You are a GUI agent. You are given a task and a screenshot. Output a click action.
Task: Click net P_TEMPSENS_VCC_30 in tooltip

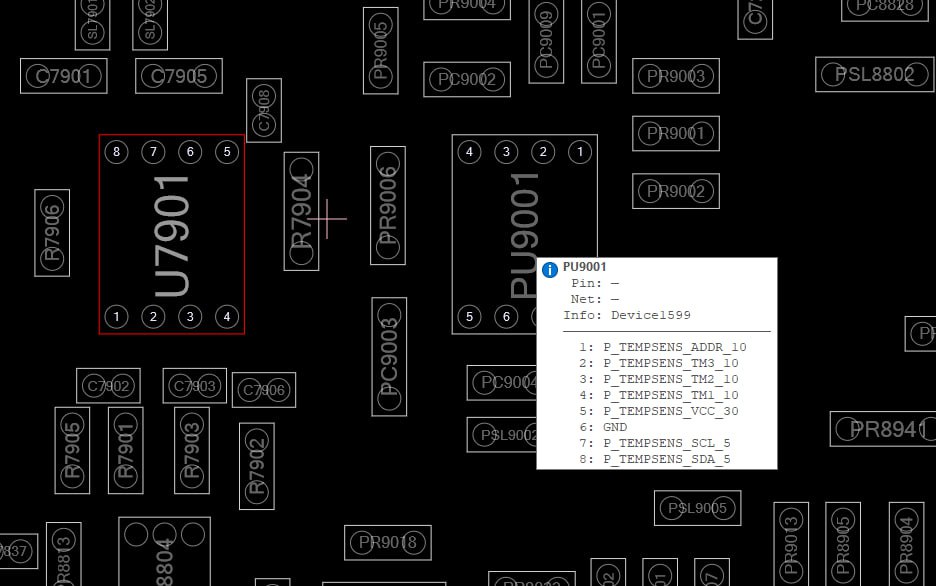coord(670,411)
